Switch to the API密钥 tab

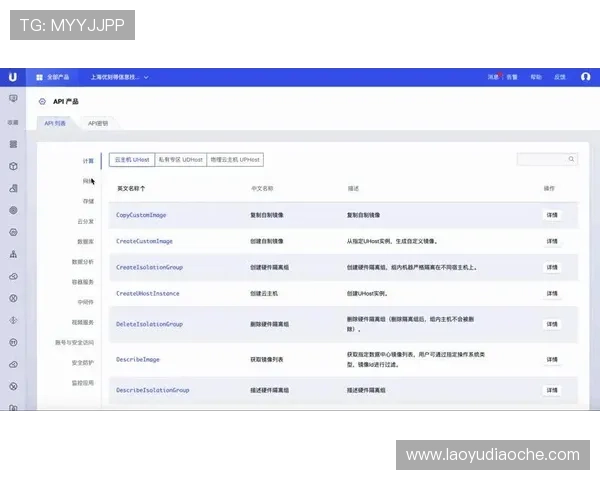pyautogui.click(x=98, y=123)
